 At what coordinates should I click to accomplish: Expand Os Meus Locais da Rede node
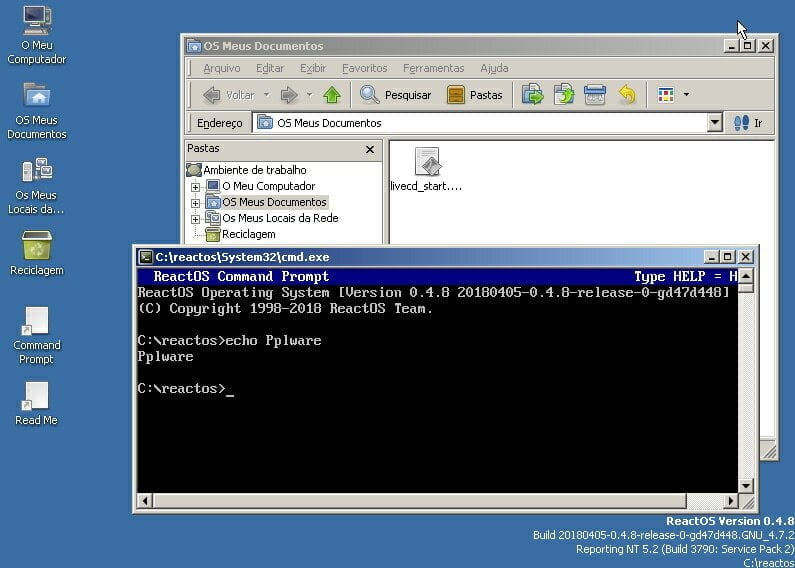[x=195, y=220]
